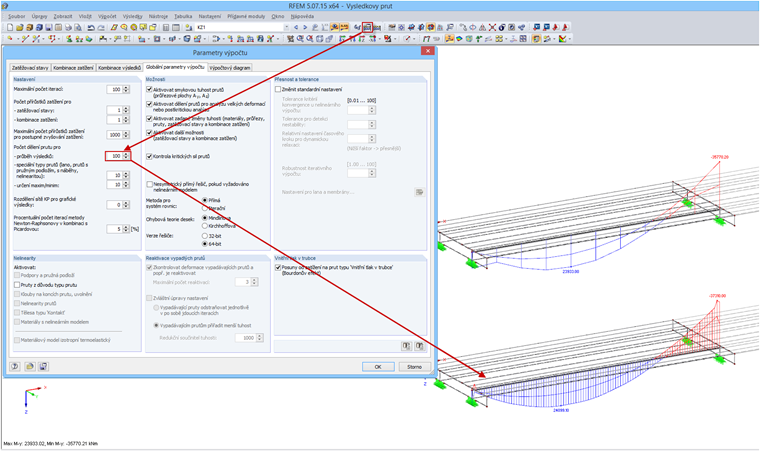The image size is (760, 451).
Task: Click the Open folder icon in toolbar
Action: [x=19, y=28]
